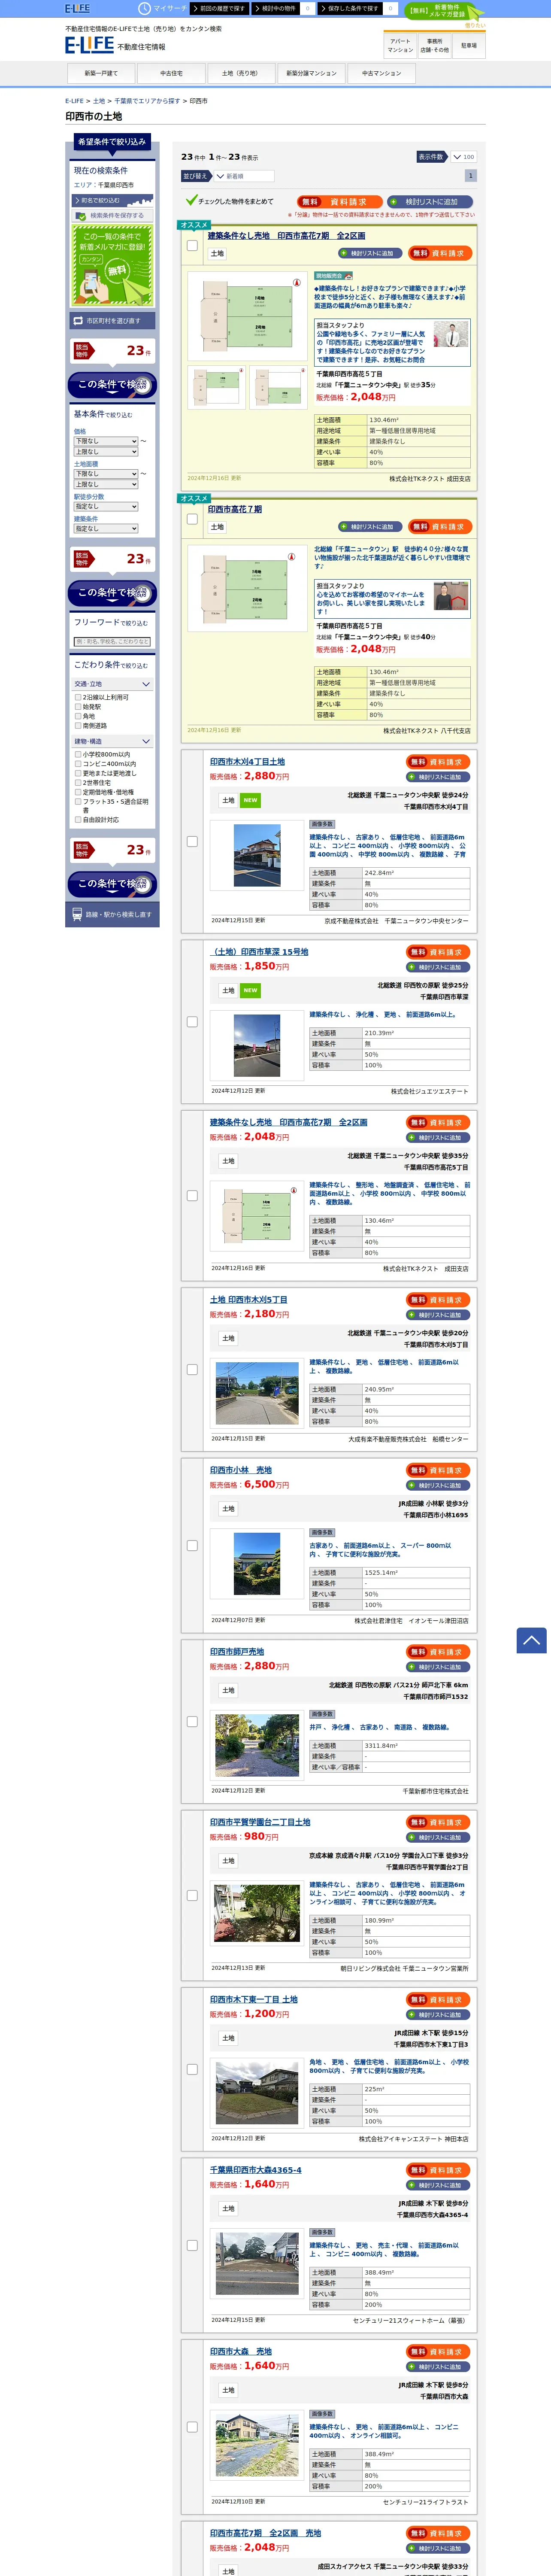Open the photo of 印西市木下東一丁目 土地
This screenshot has width=551, height=2576.
point(257,2092)
